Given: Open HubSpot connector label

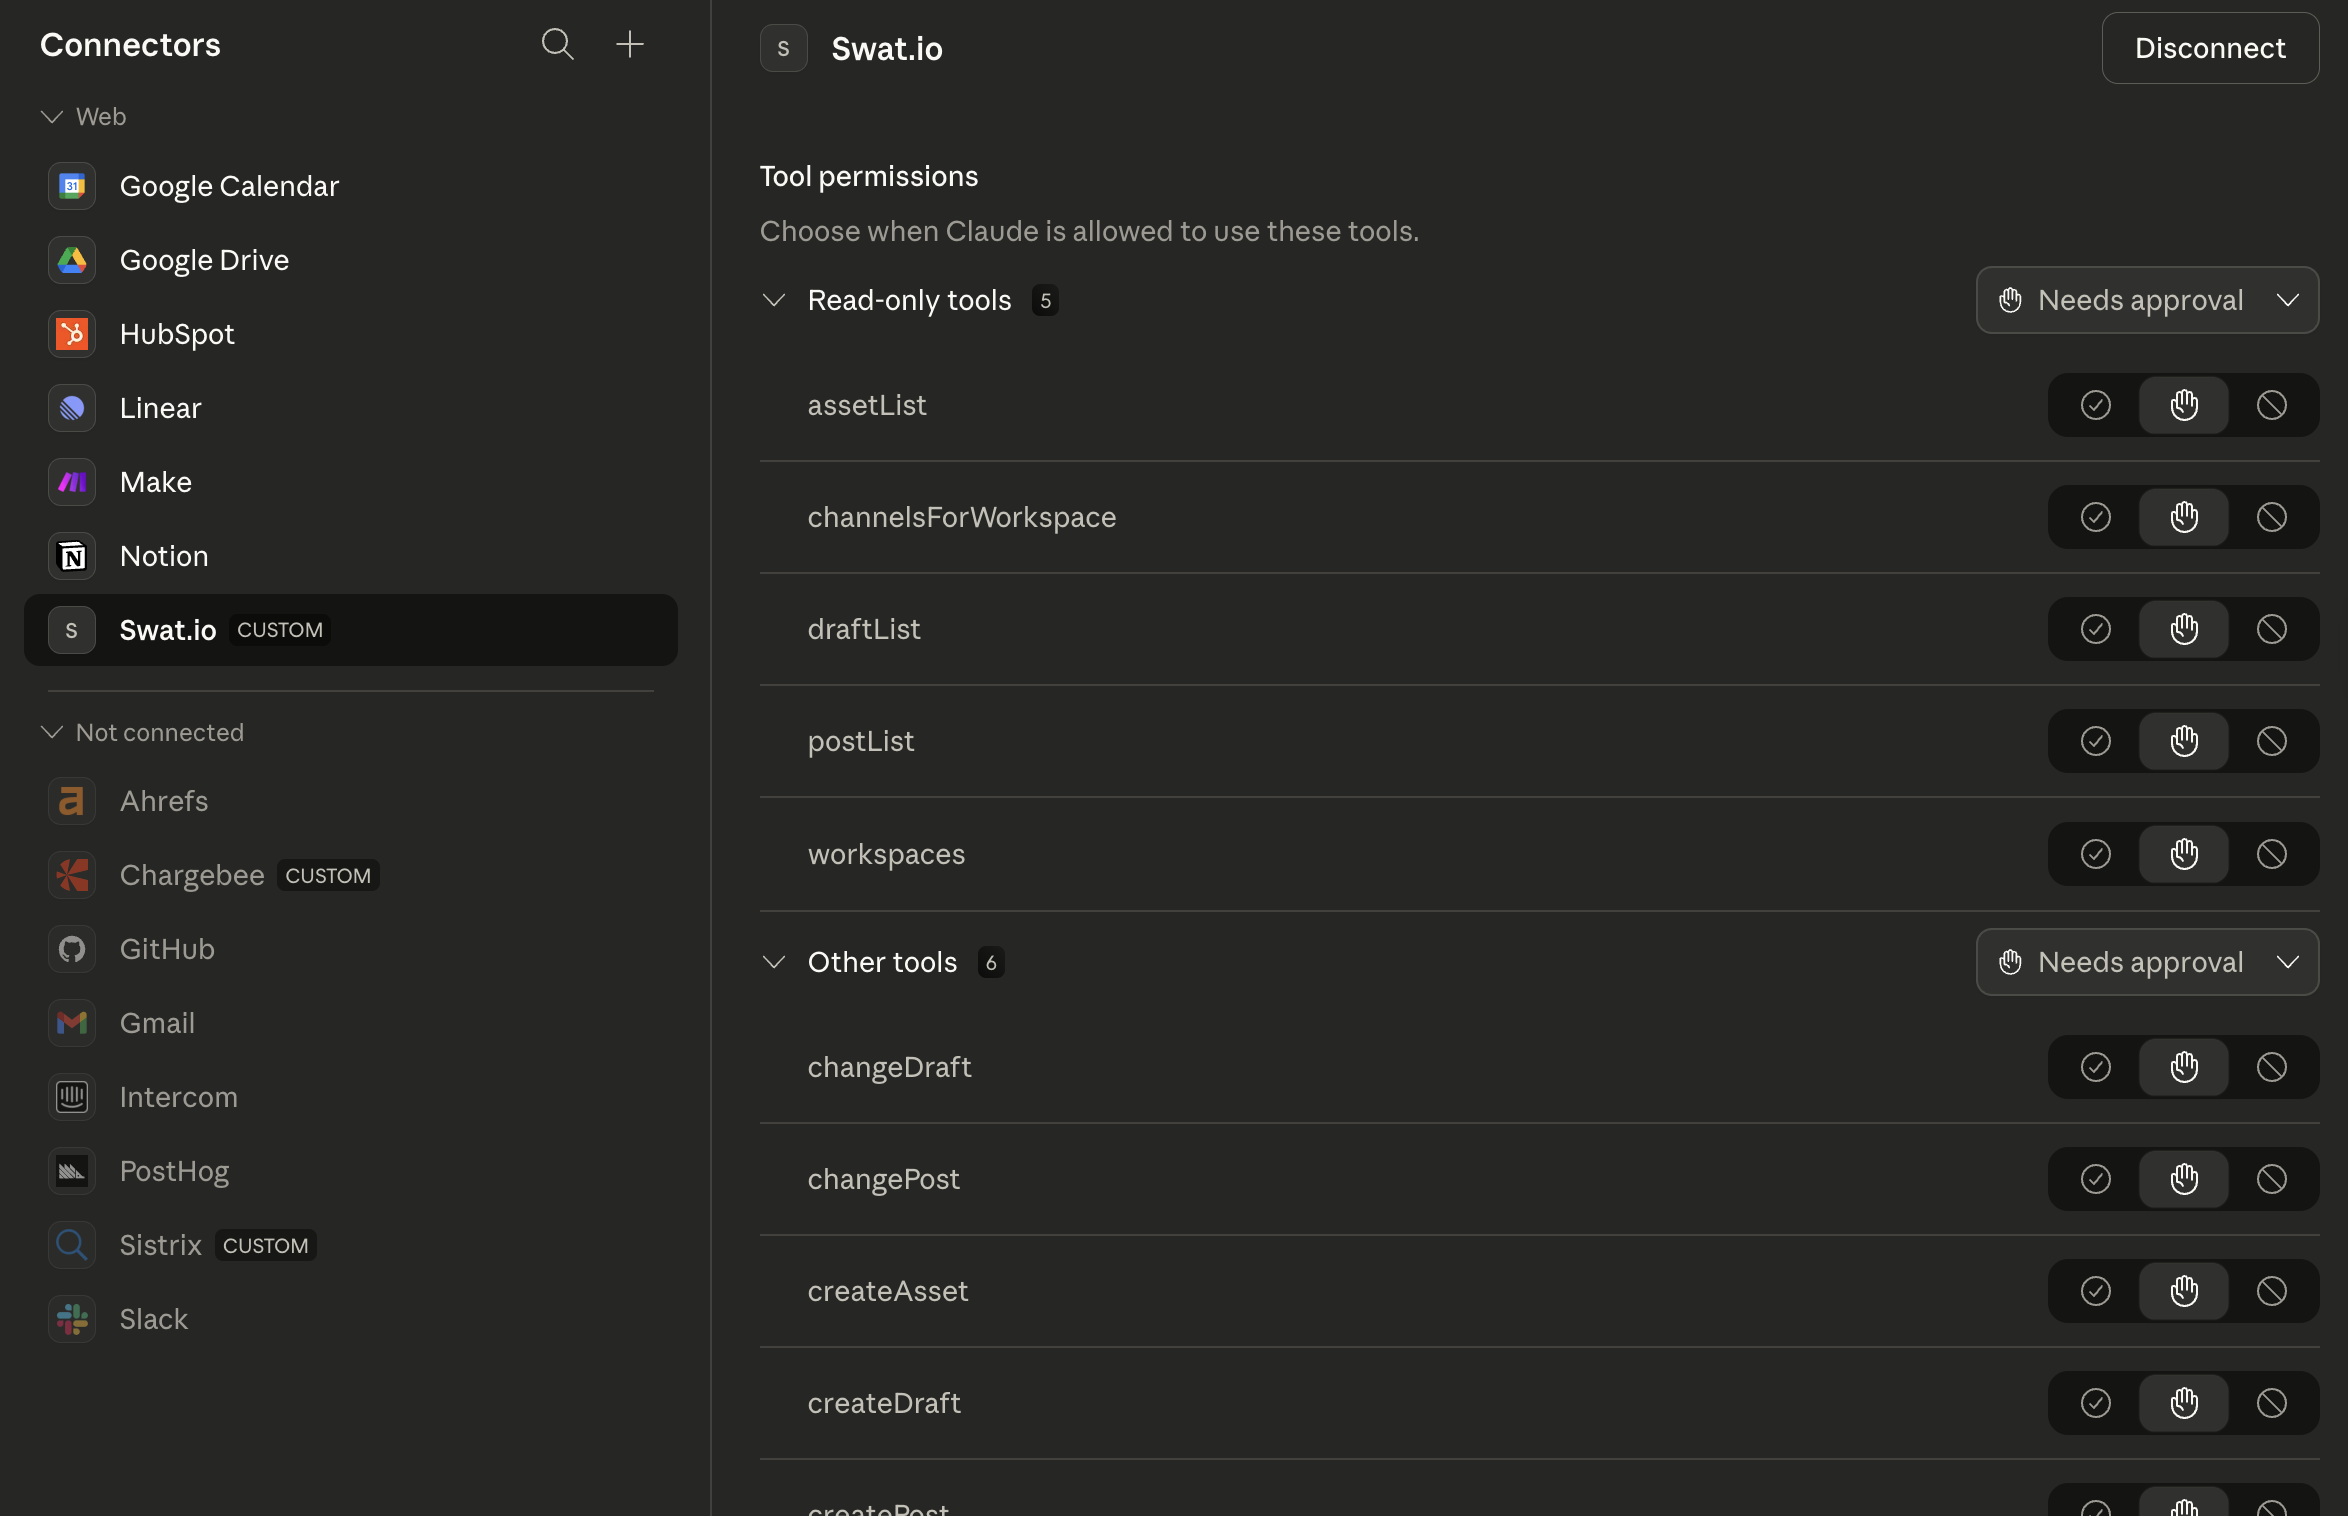Looking at the screenshot, I should (x=177, y=334).
